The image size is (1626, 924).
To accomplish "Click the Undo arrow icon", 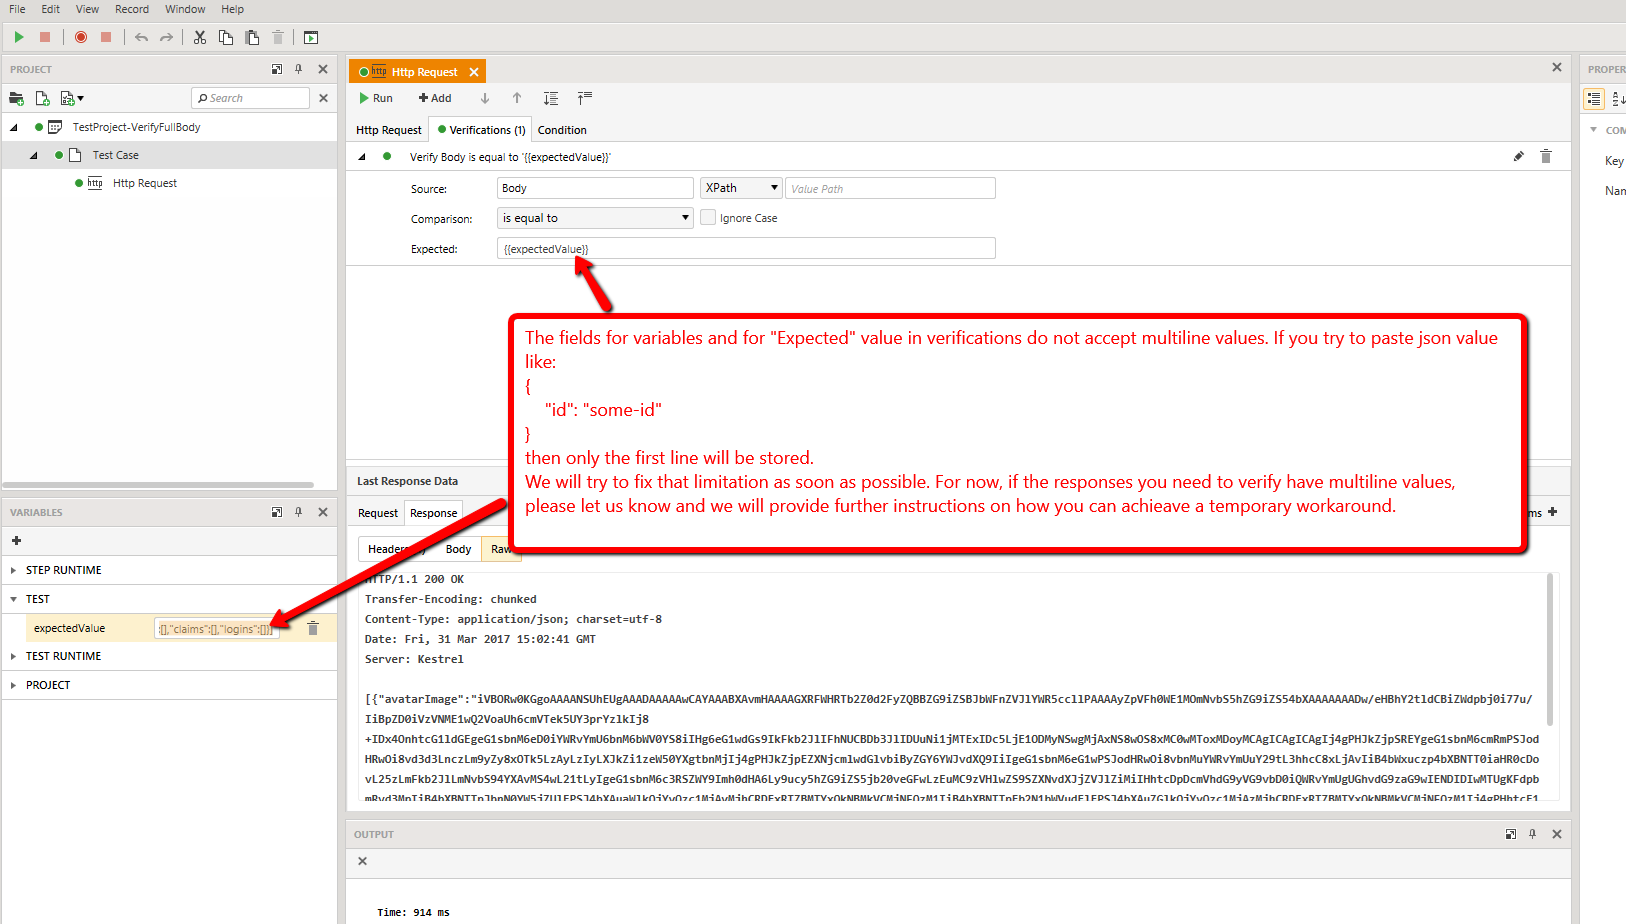I will [141, 37].
